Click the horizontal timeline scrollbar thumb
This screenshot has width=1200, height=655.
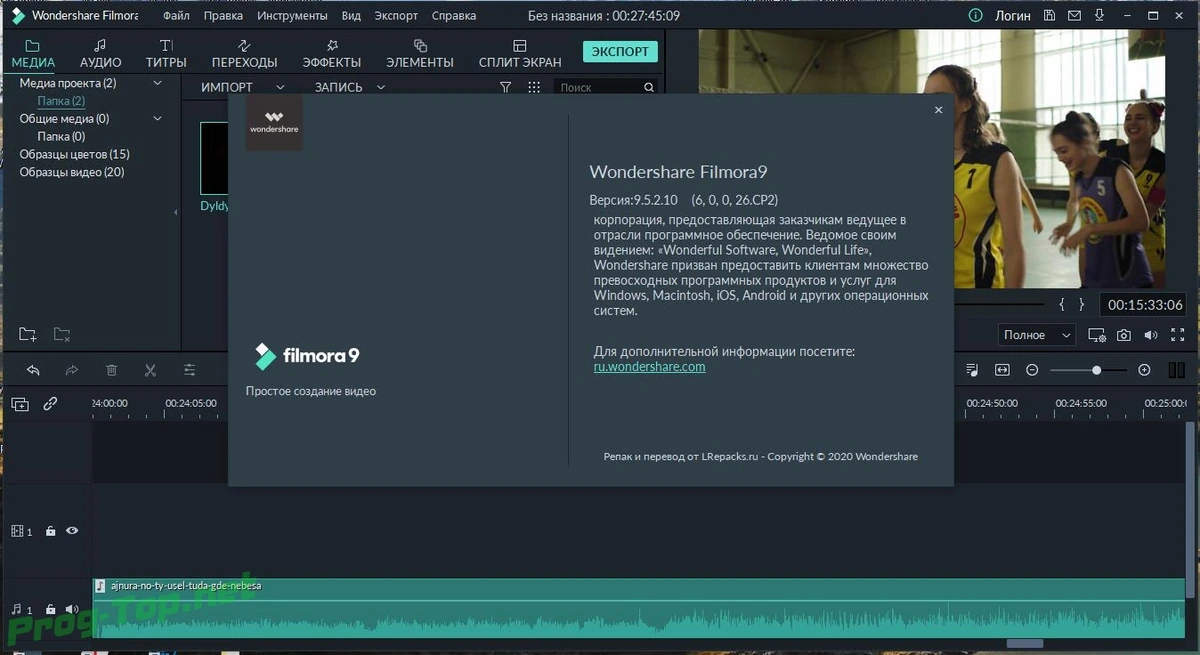[1024, 643]
